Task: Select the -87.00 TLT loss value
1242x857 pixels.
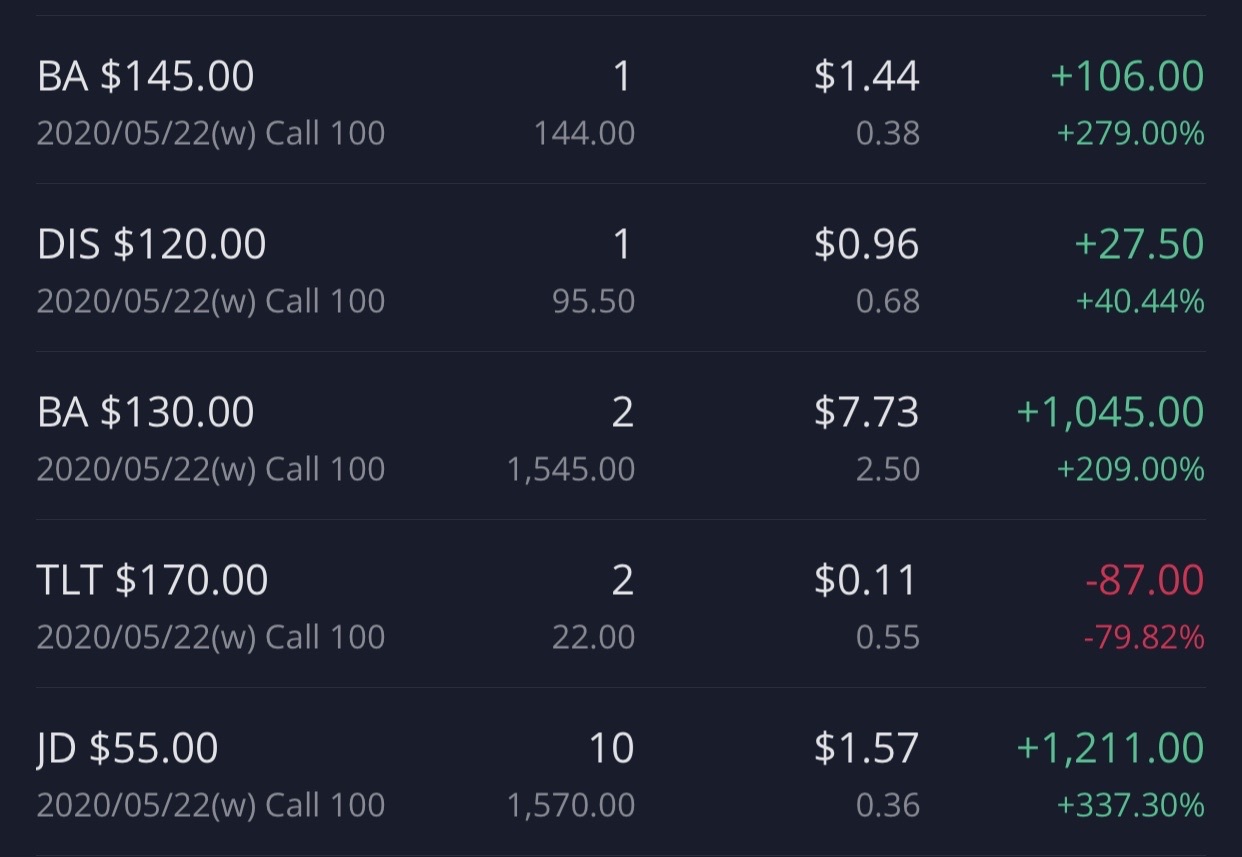Action: (x=1144, y=580)
